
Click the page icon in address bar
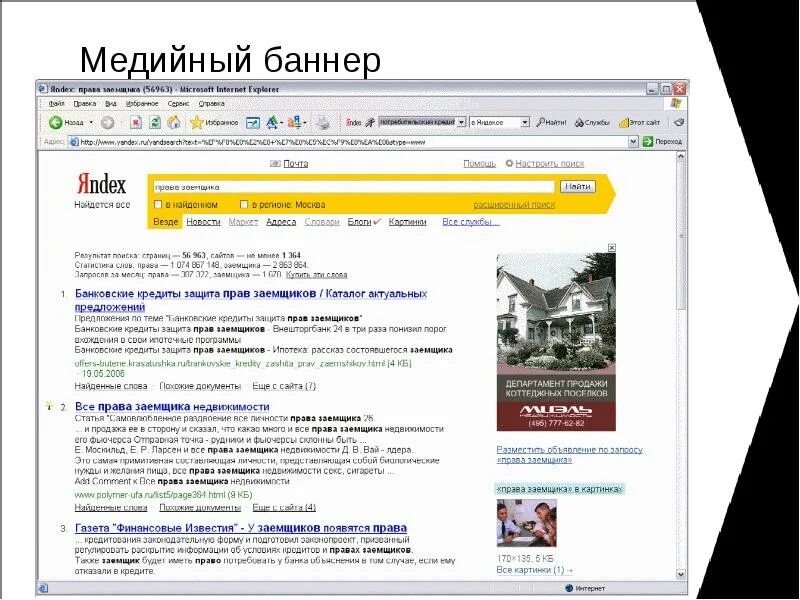tap(74, 141)
